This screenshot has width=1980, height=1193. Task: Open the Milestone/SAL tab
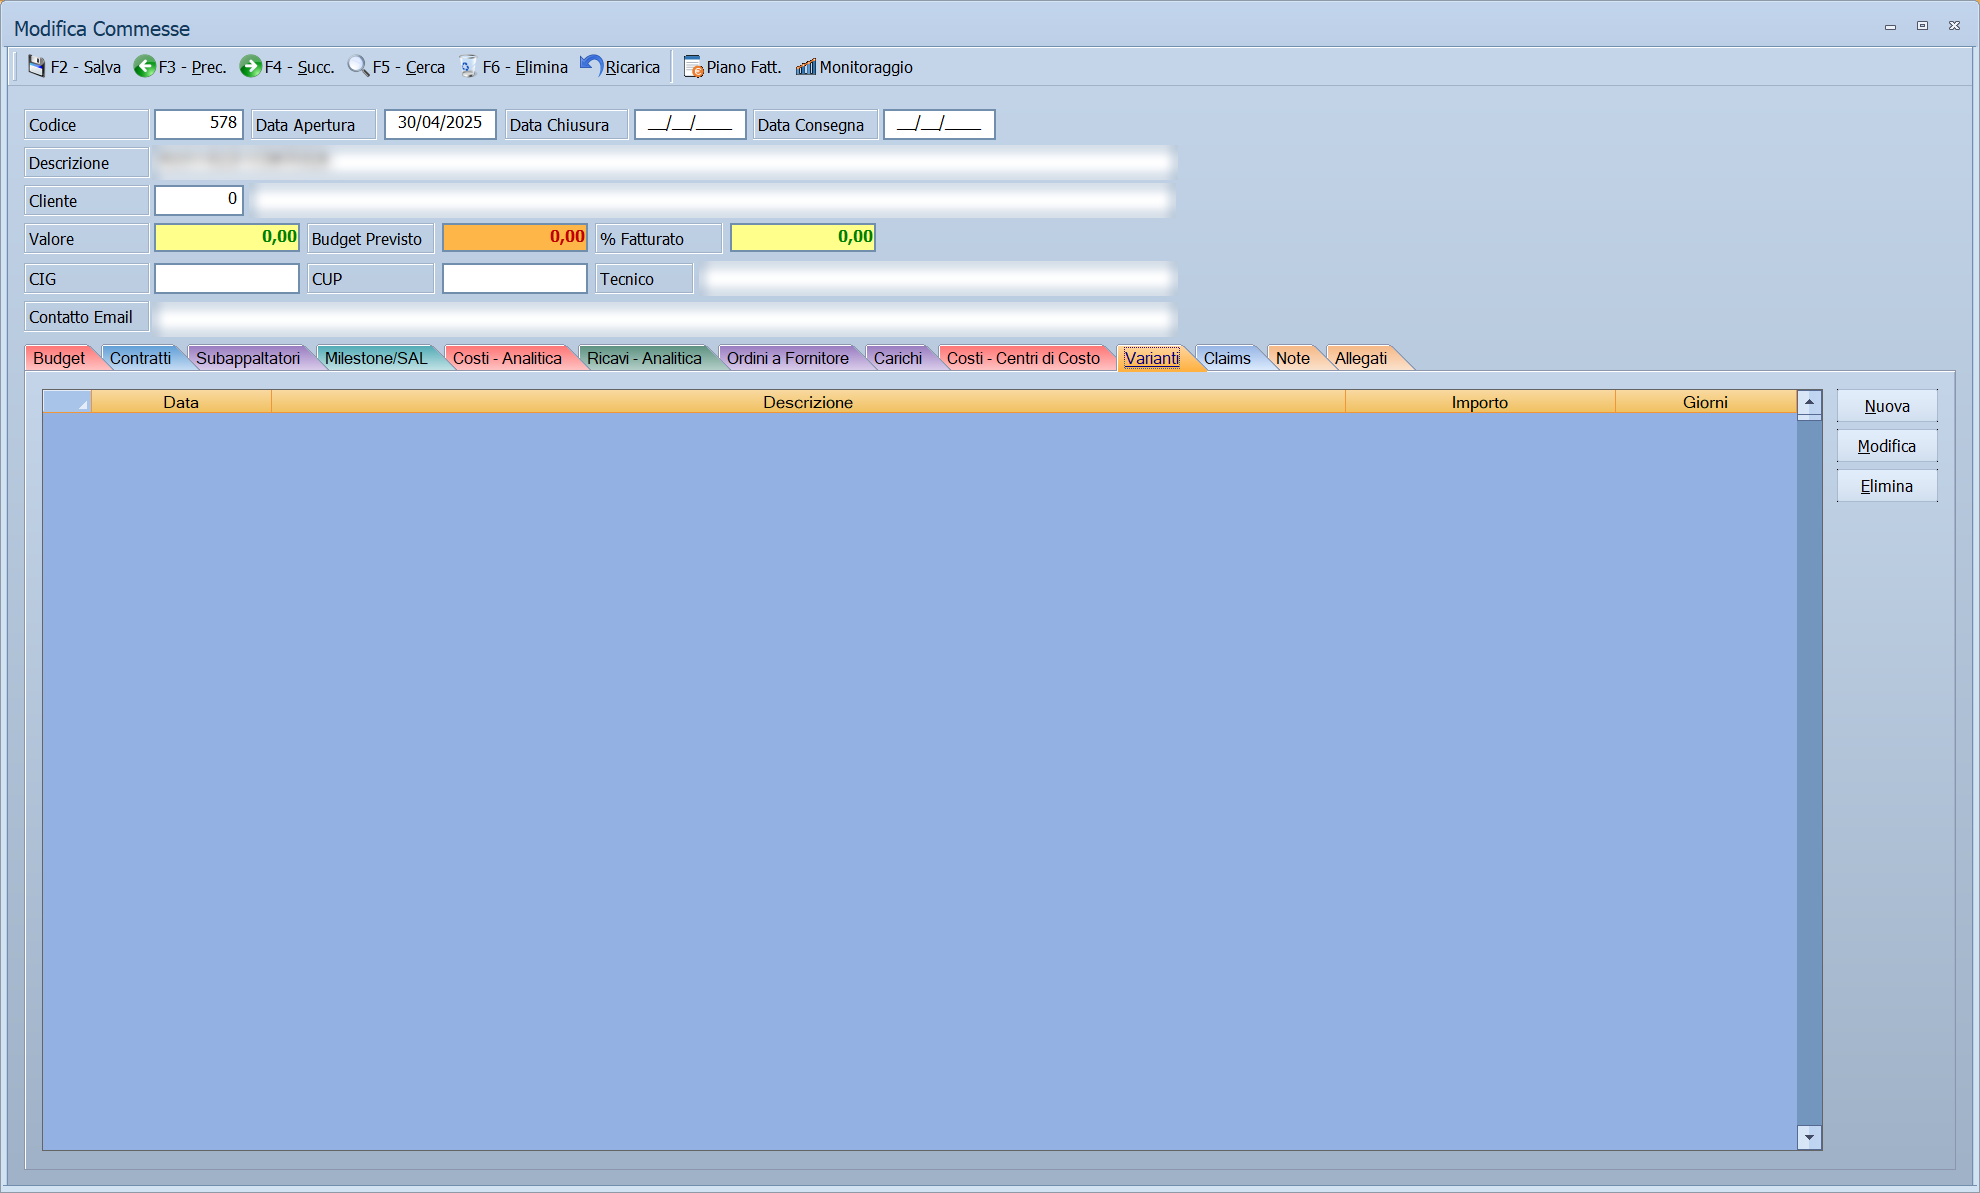click(376, 358)
